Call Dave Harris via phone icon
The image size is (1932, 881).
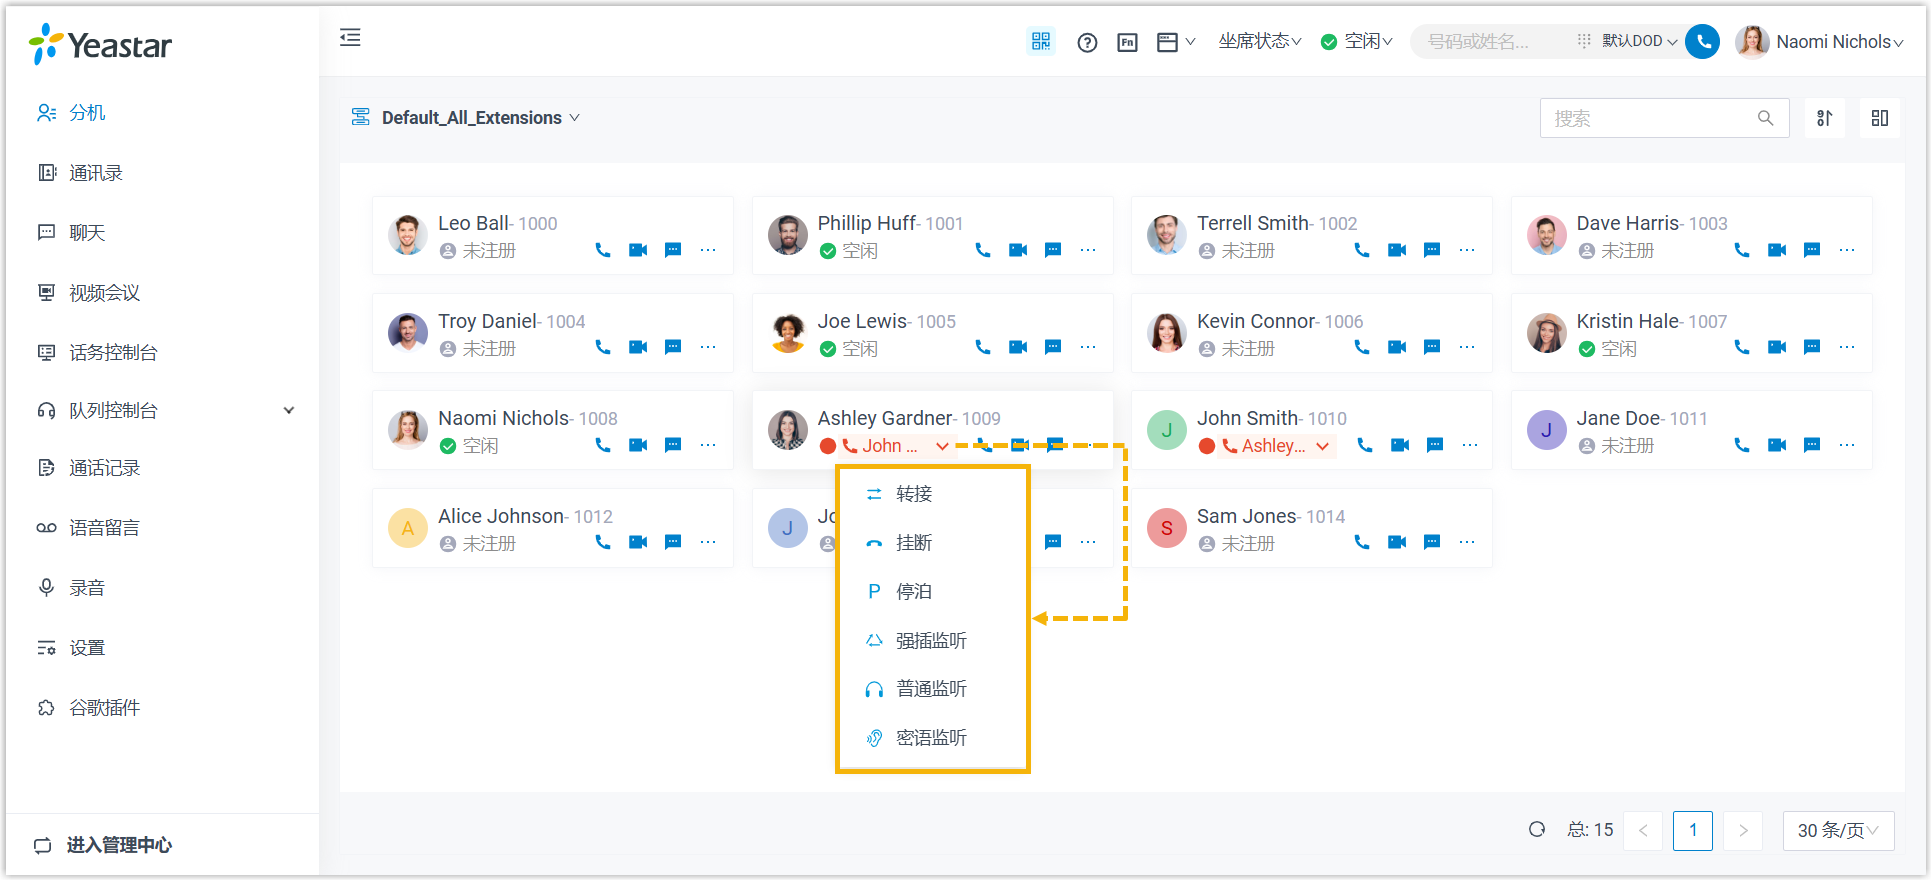pyautogui.click(x=1742, y=250)
